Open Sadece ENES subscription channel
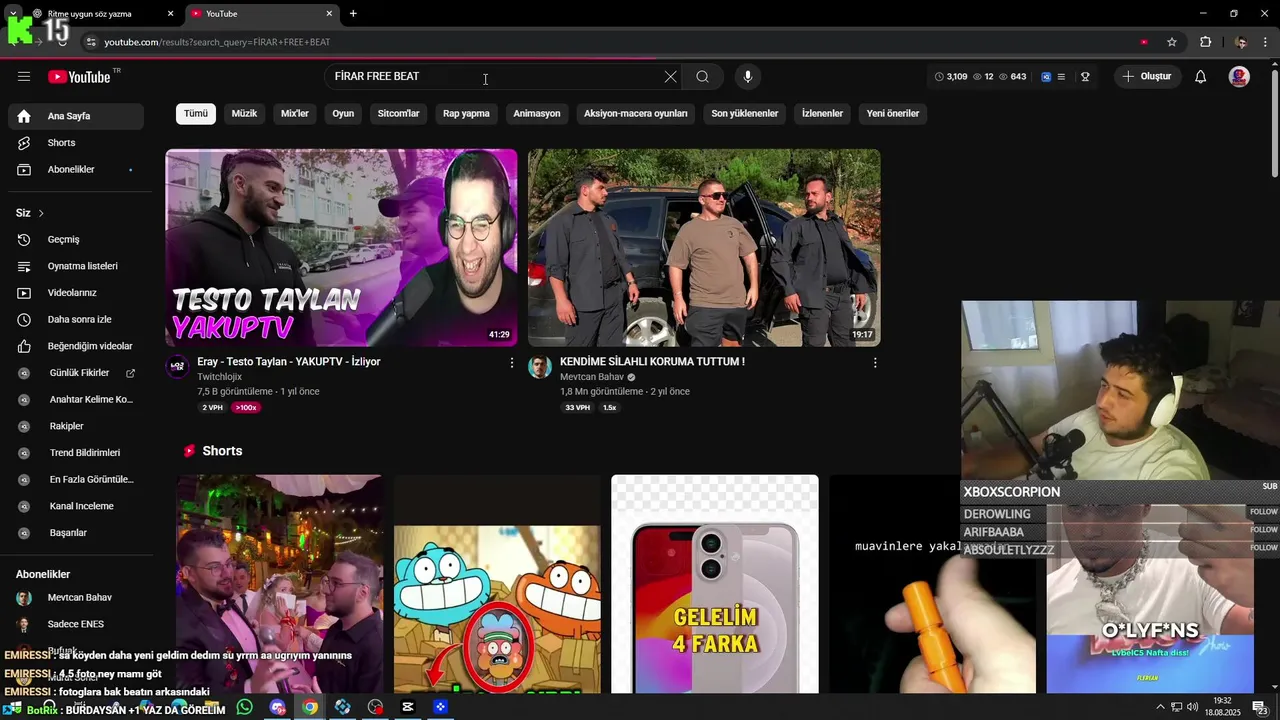The image size is (1280, 720). click(76, 624)
